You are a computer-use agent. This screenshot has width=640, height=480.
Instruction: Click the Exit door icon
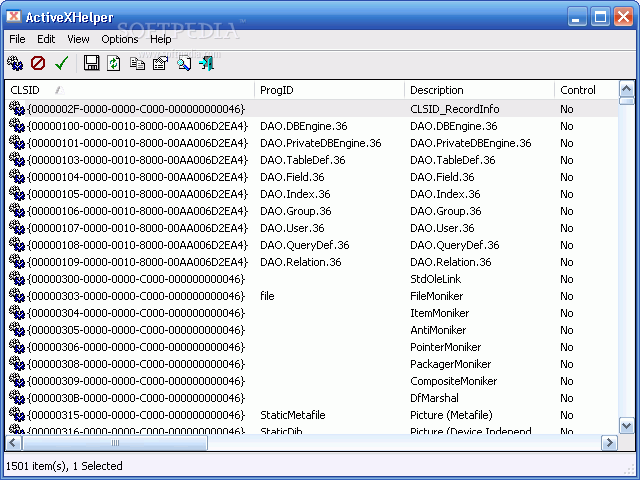click(207, 63)
